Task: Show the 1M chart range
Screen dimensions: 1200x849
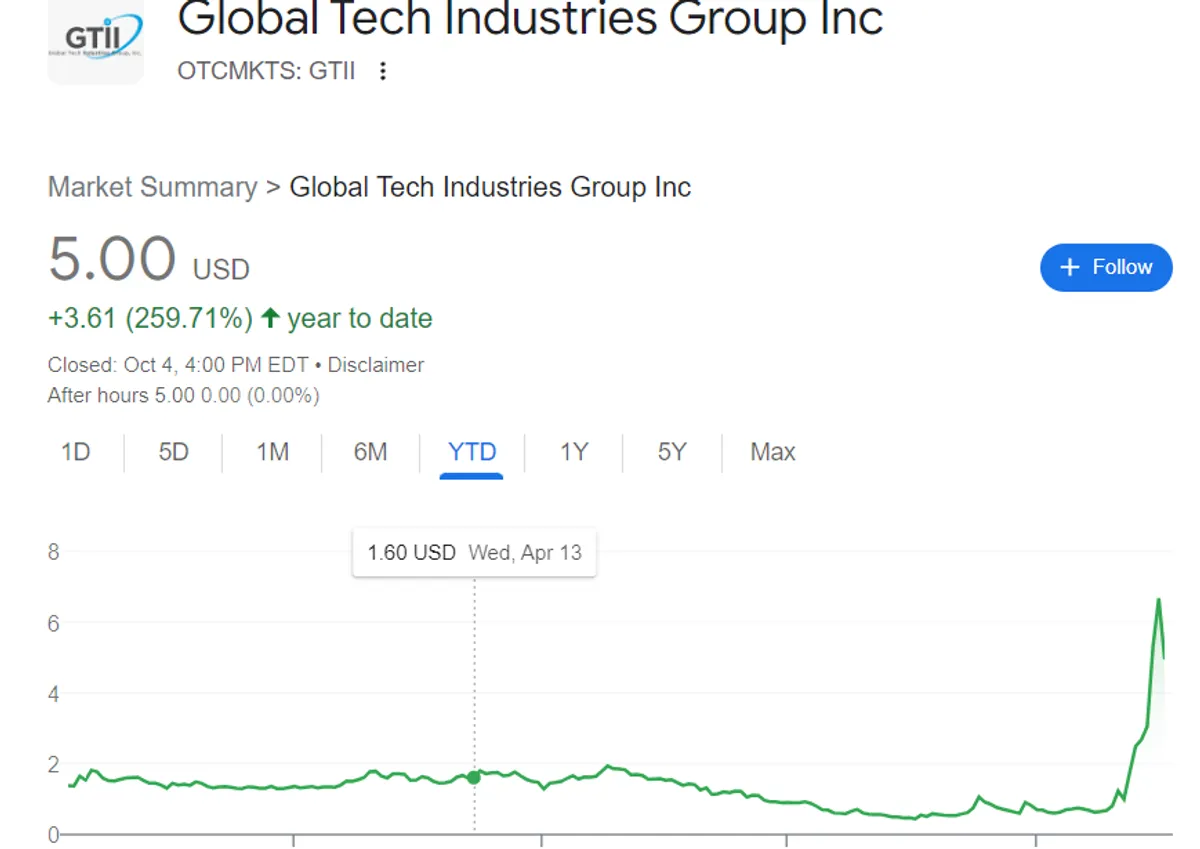Action: tap(272, 452)
